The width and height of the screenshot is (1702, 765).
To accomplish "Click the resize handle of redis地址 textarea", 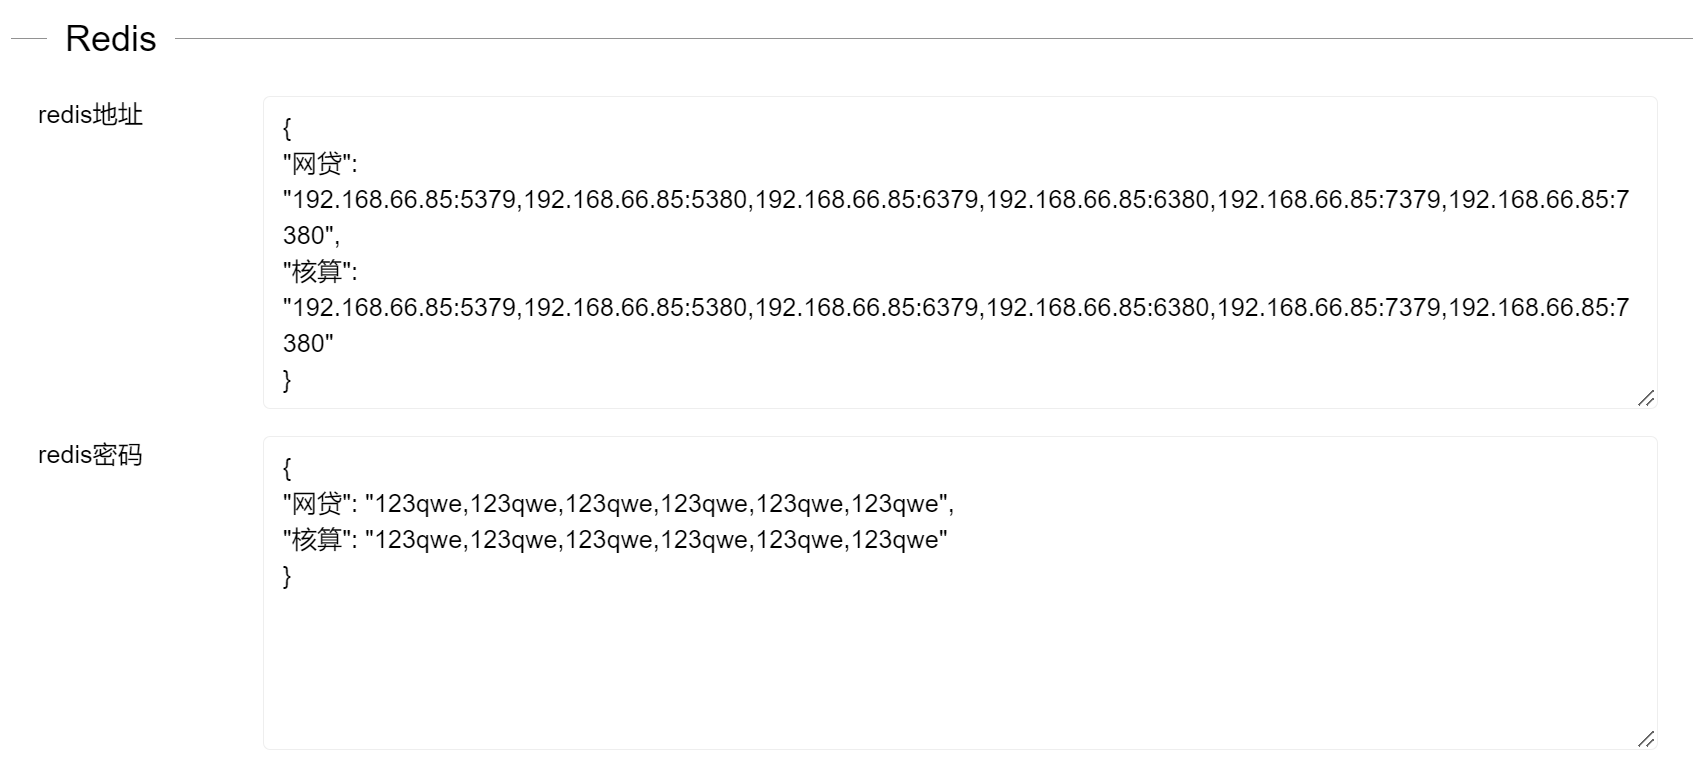I will (x=1646, y=398).
